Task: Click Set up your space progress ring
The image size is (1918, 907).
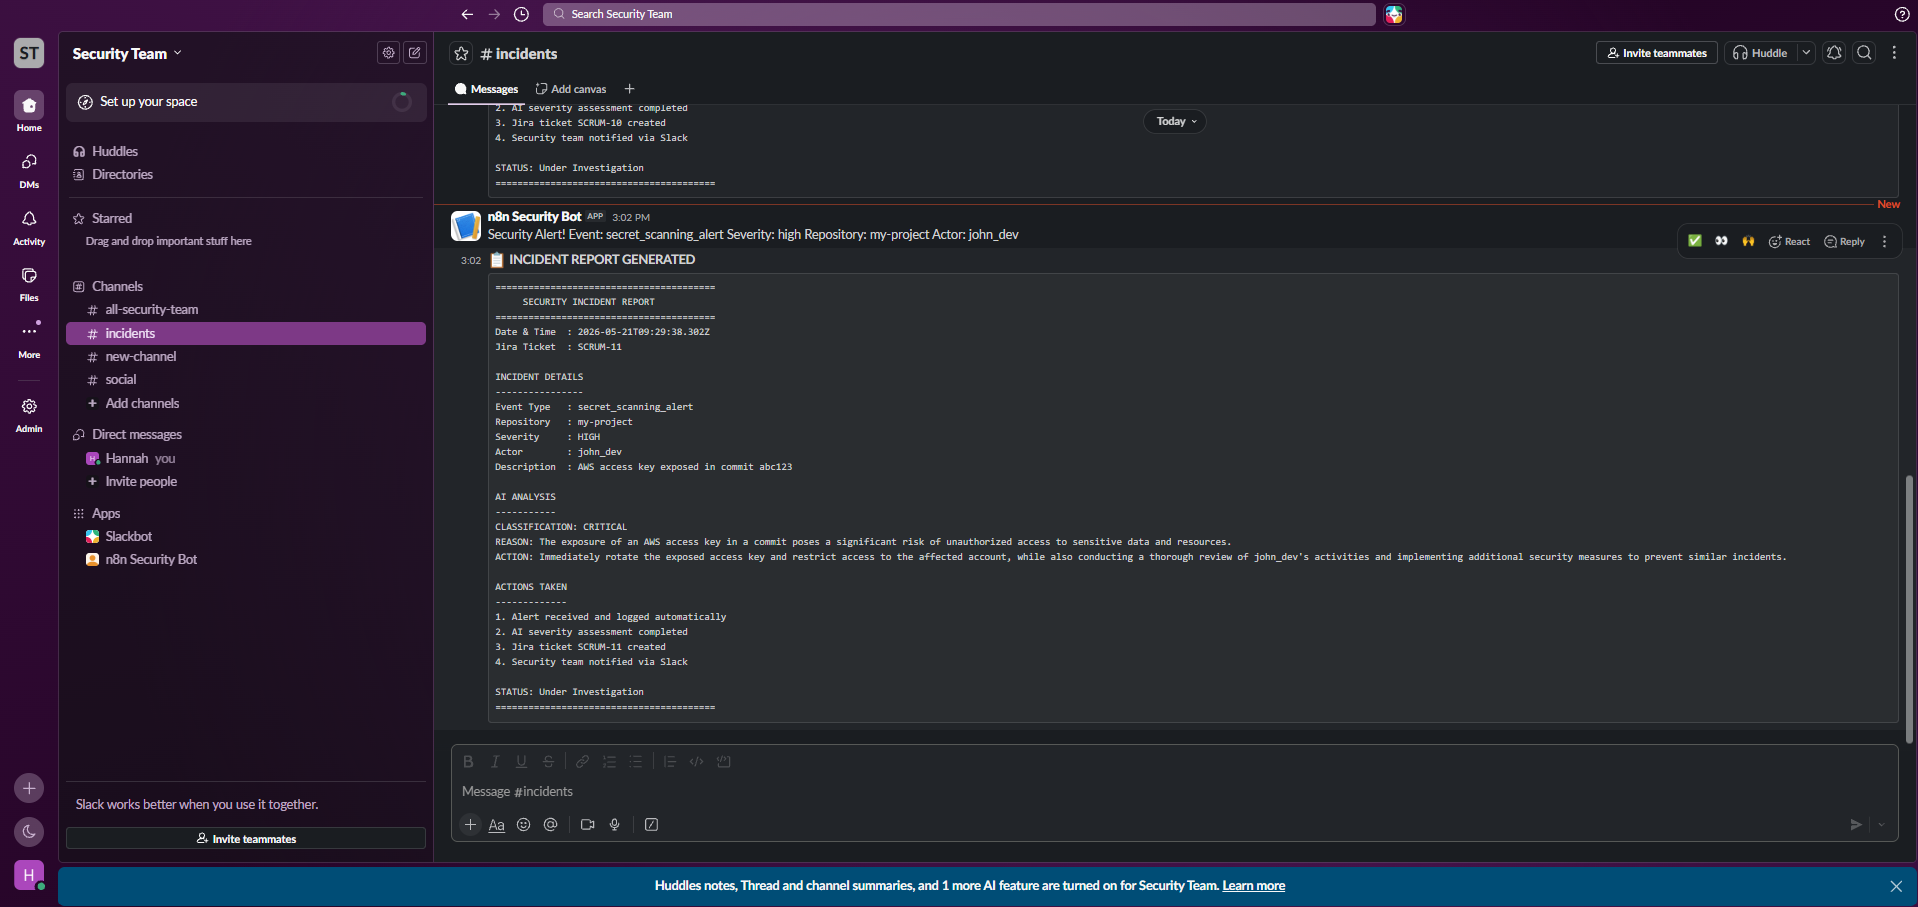Action: (402, 102)
